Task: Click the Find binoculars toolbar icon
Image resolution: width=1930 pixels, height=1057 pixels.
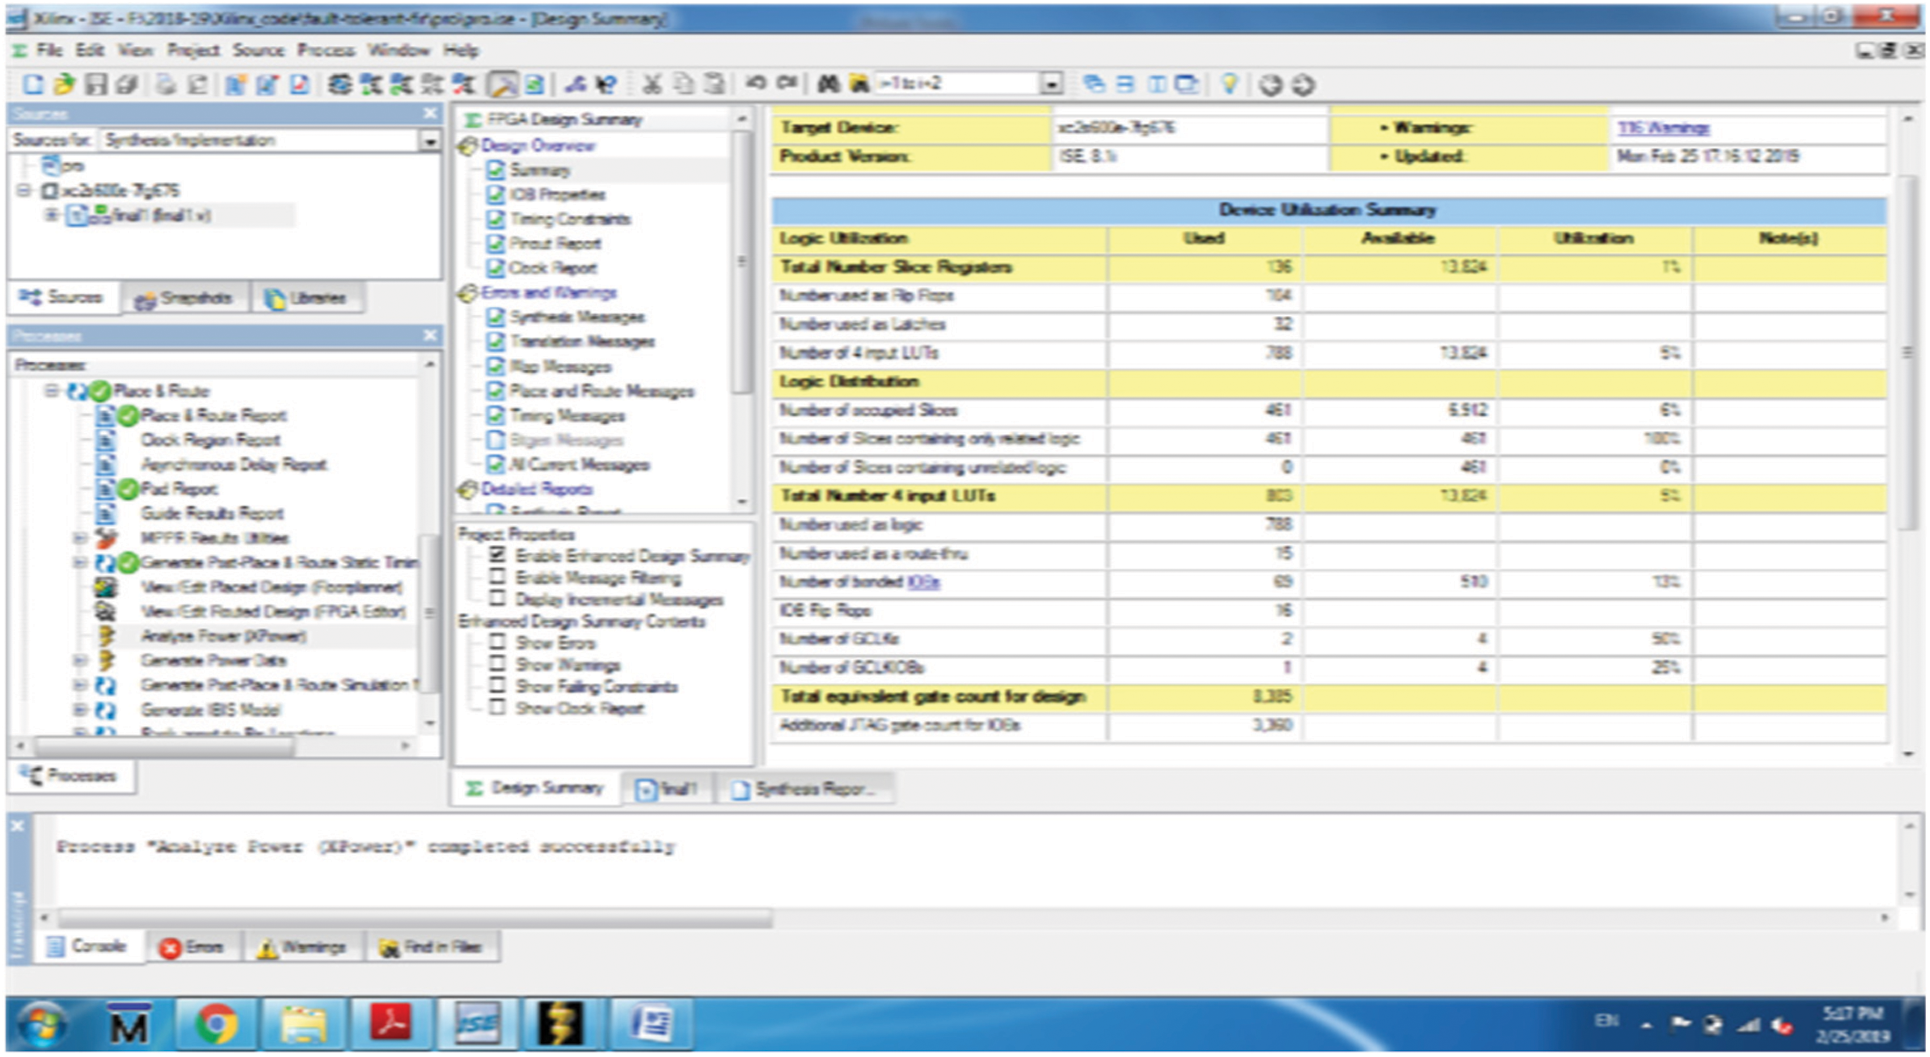Action: (828, 85)
